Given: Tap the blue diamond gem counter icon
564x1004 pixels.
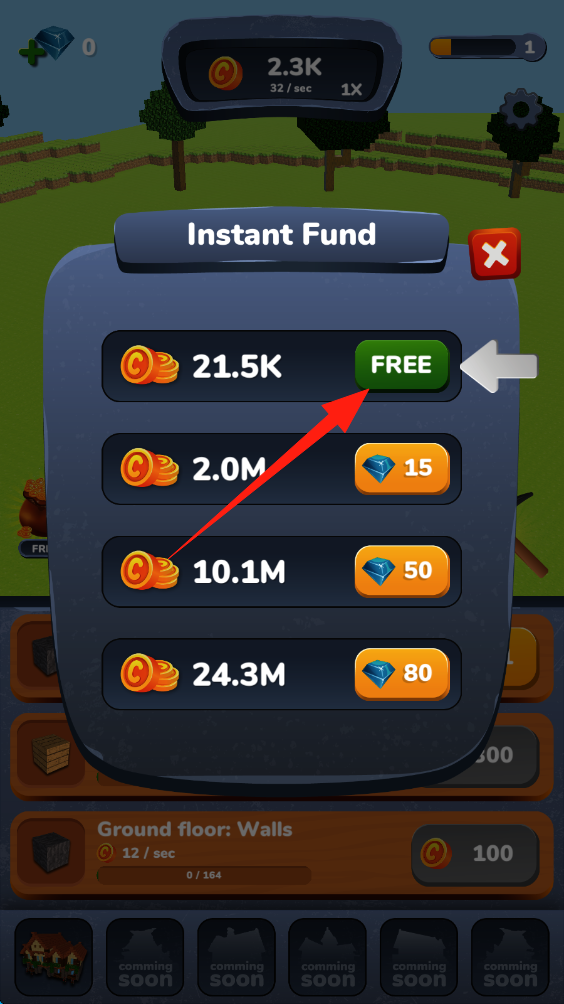Looking at the screenshot, I should tap(54, 43).
